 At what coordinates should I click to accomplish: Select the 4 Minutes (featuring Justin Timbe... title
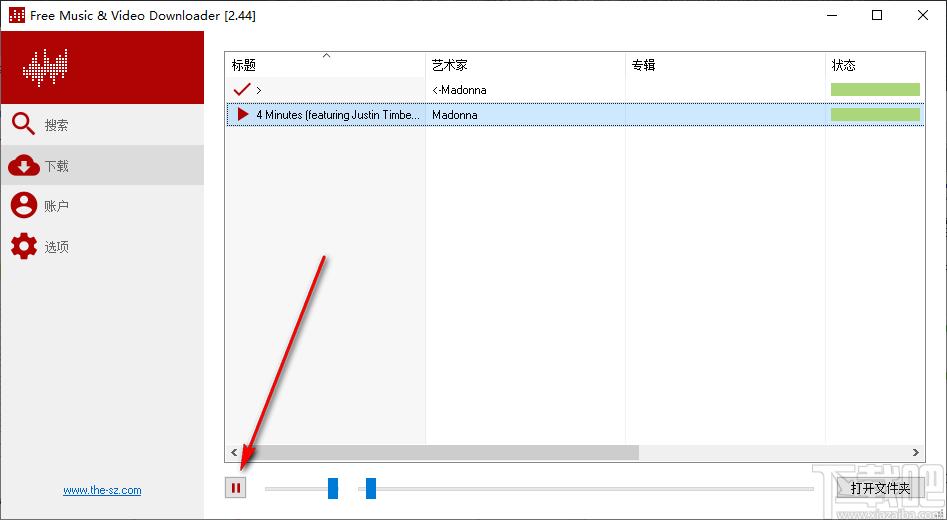point(338,114)
